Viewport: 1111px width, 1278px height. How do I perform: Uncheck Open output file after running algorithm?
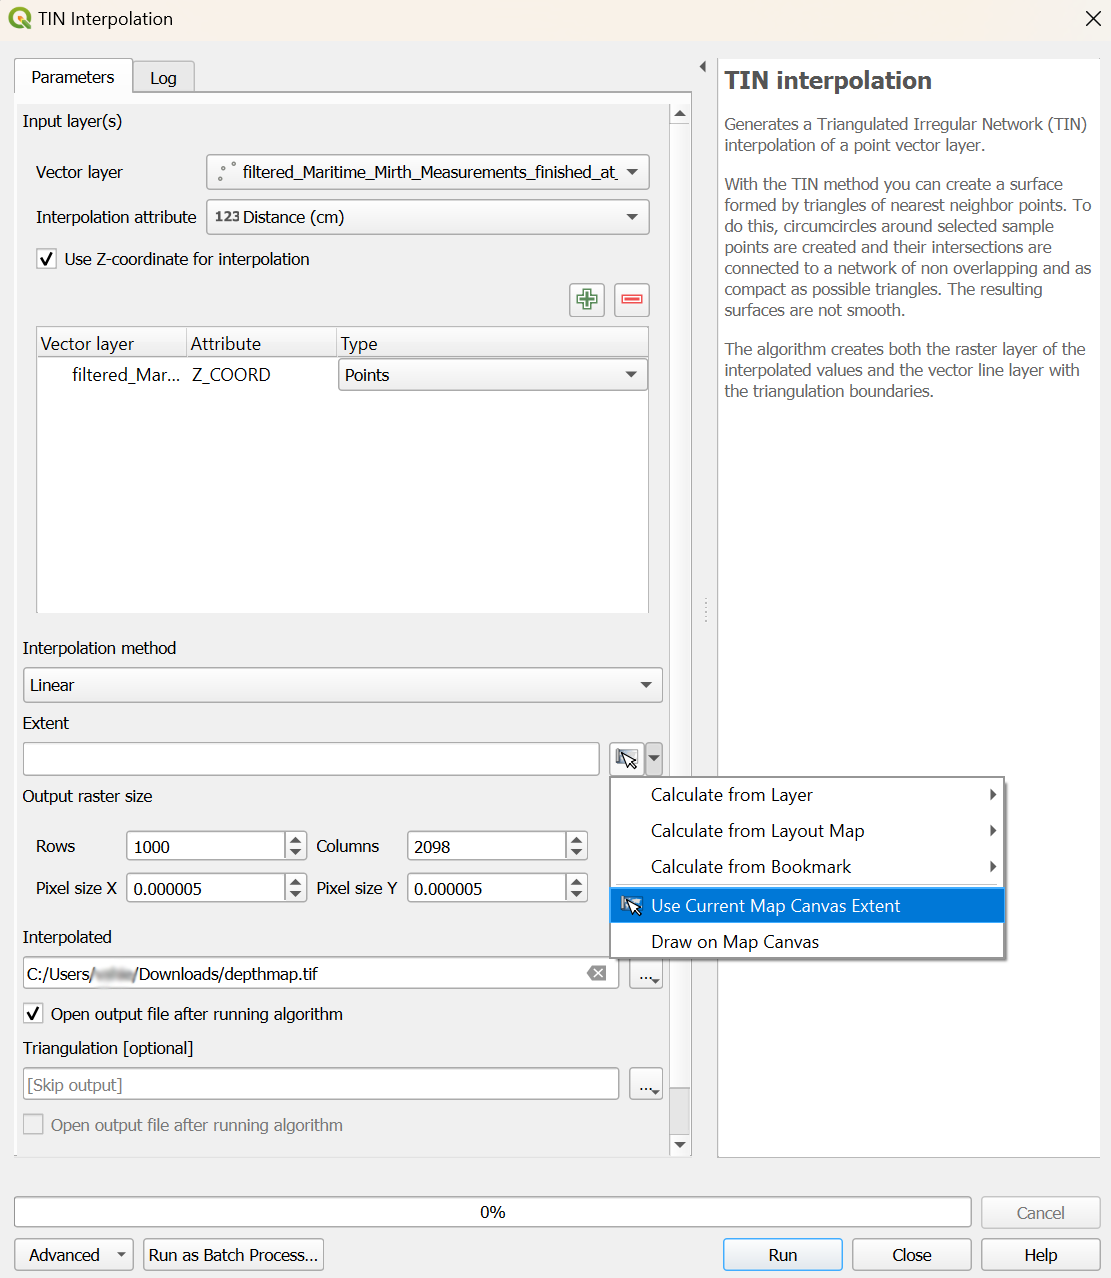(x=33, y=1013)
